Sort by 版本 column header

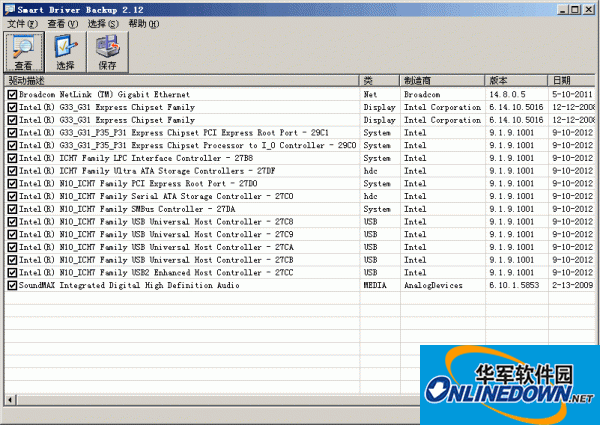(517, 80)
